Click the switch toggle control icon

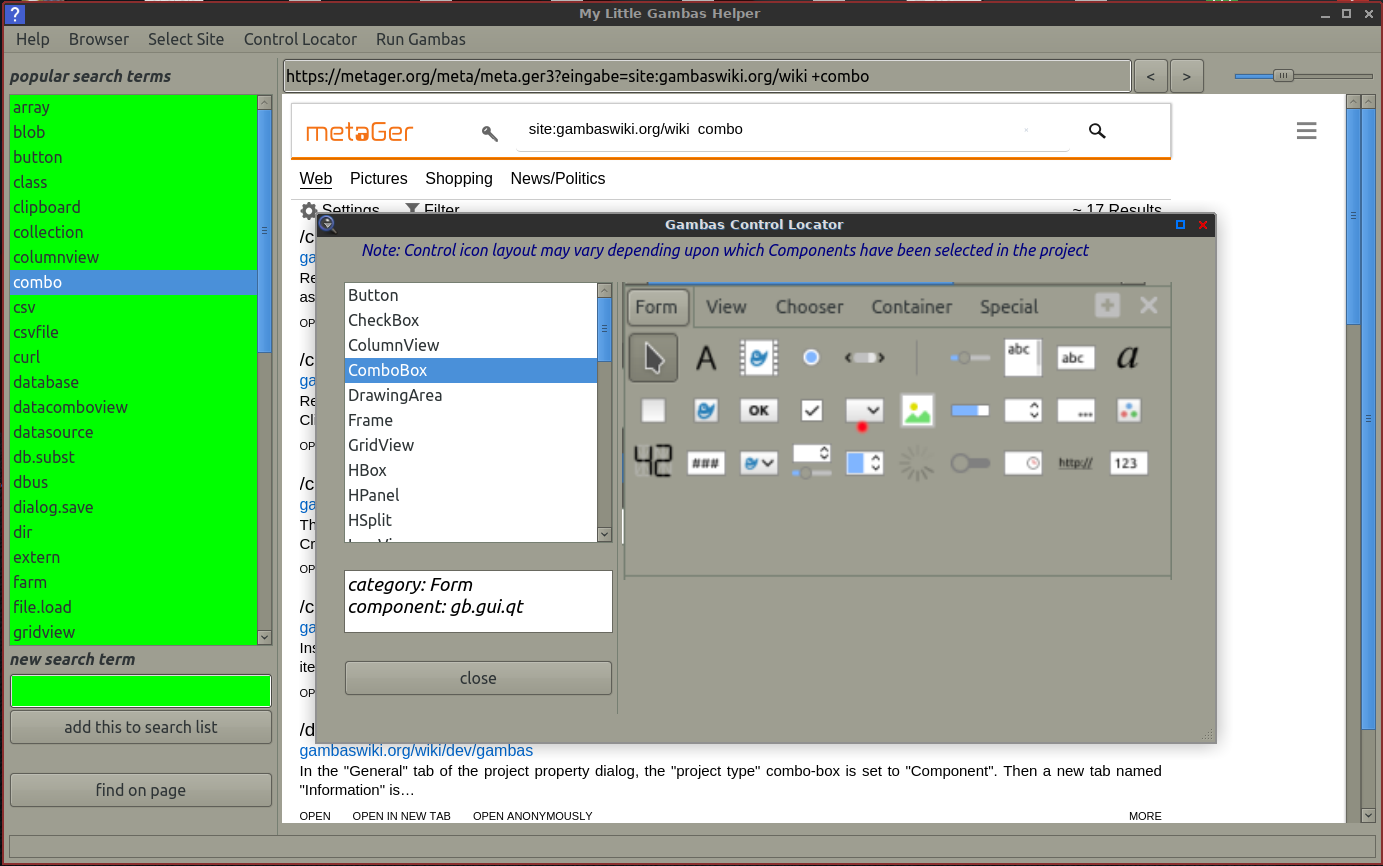click(969, 463)
